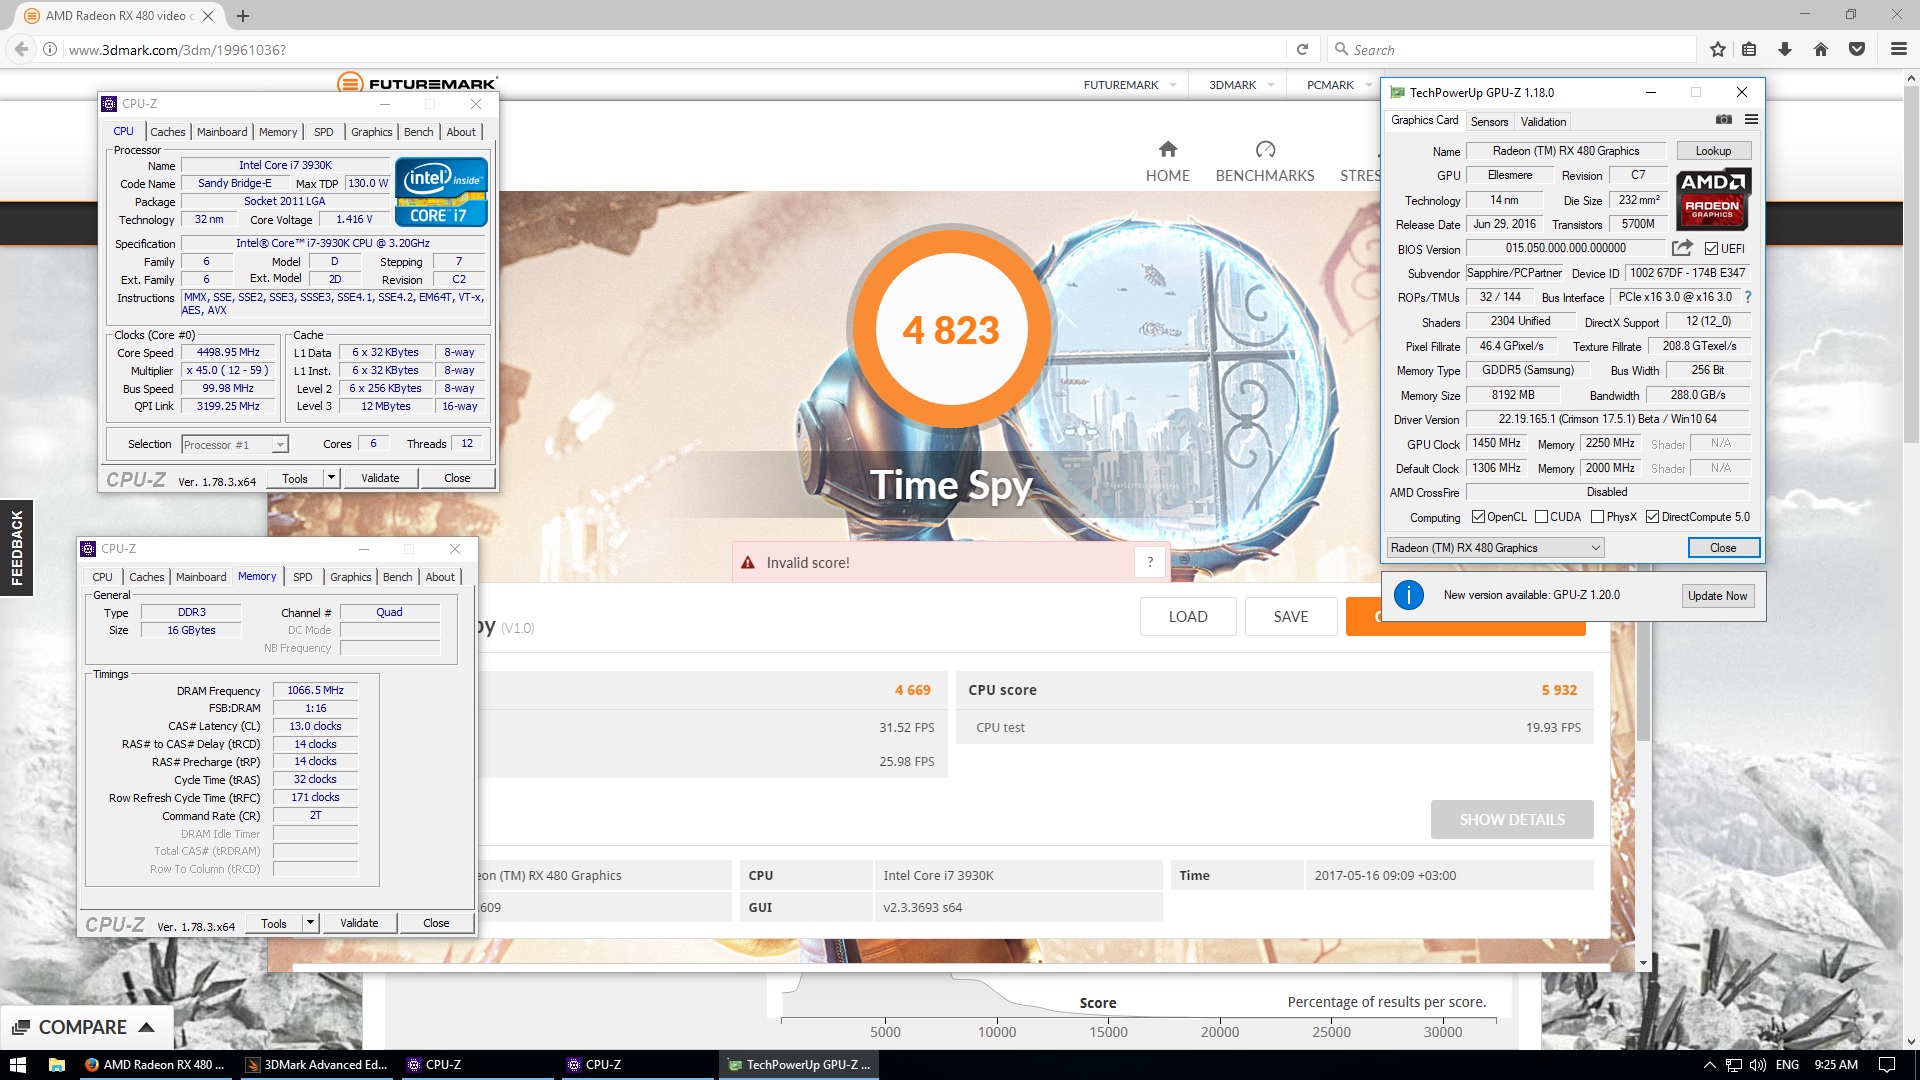Click the volume icon in system tray
The width and height of the screenshot is (1920, 1080).
(1758, 1065)
